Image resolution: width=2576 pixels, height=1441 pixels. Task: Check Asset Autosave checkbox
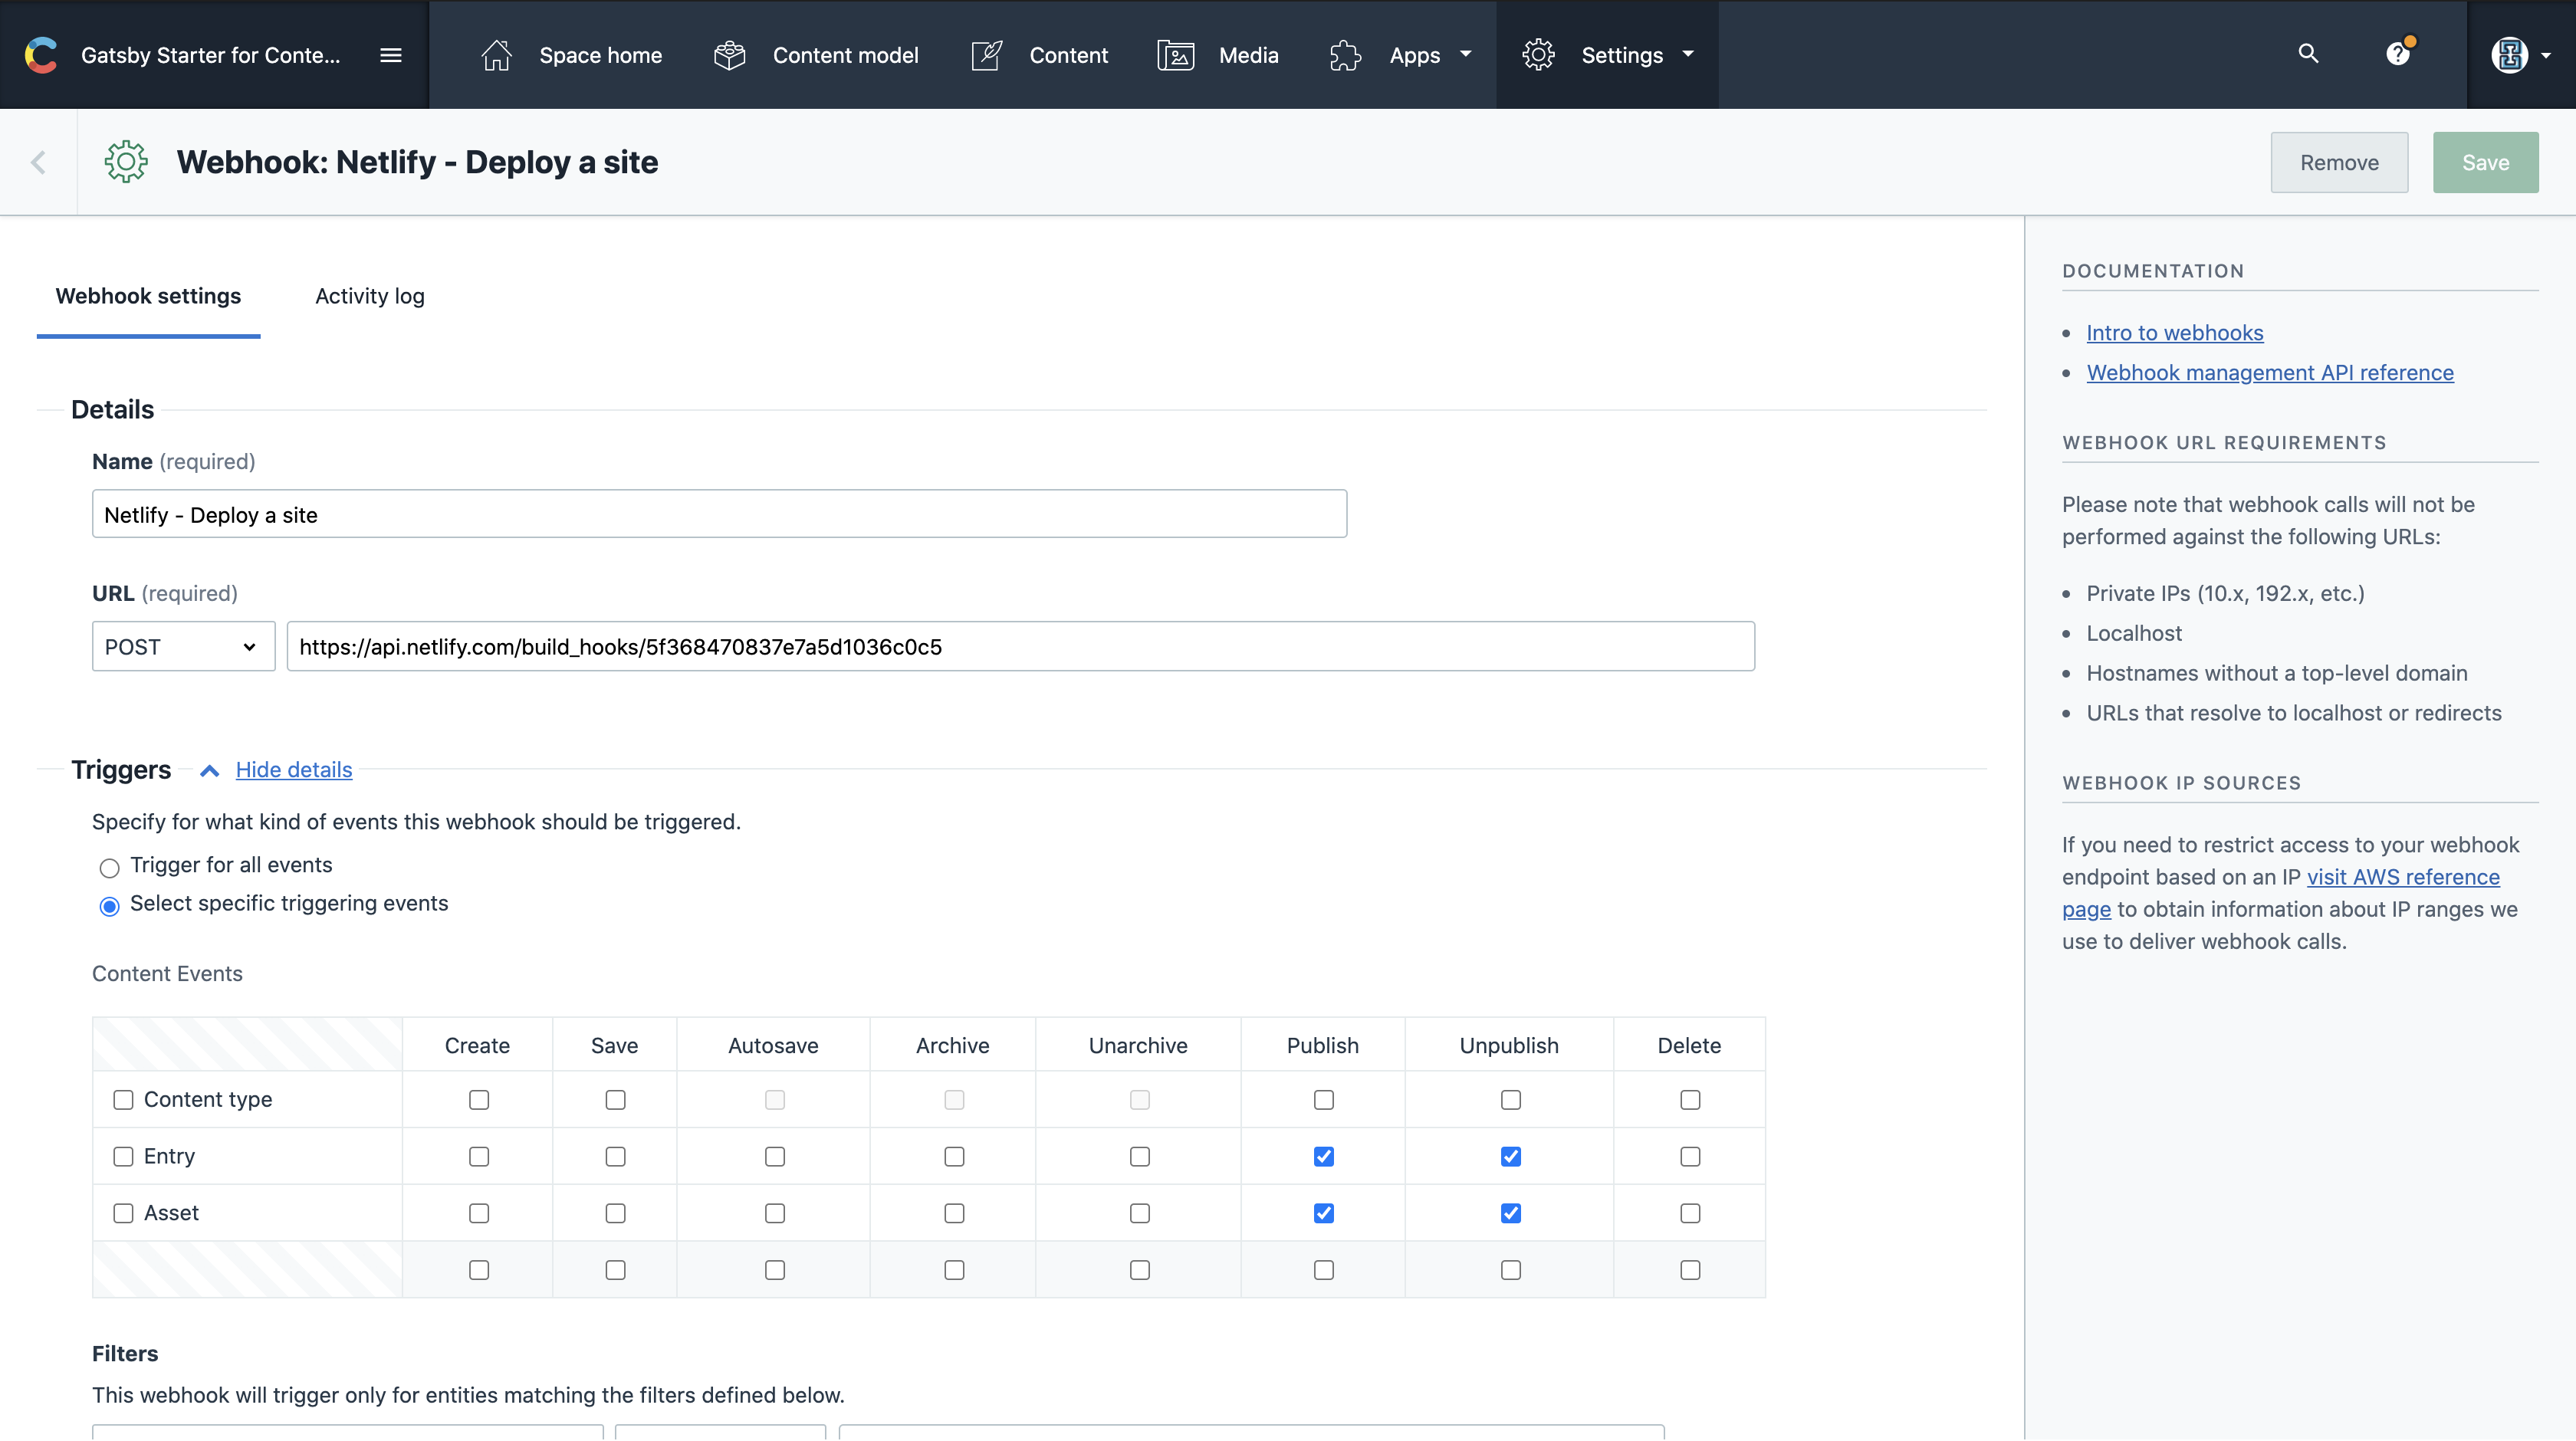tap(775, 1213)
